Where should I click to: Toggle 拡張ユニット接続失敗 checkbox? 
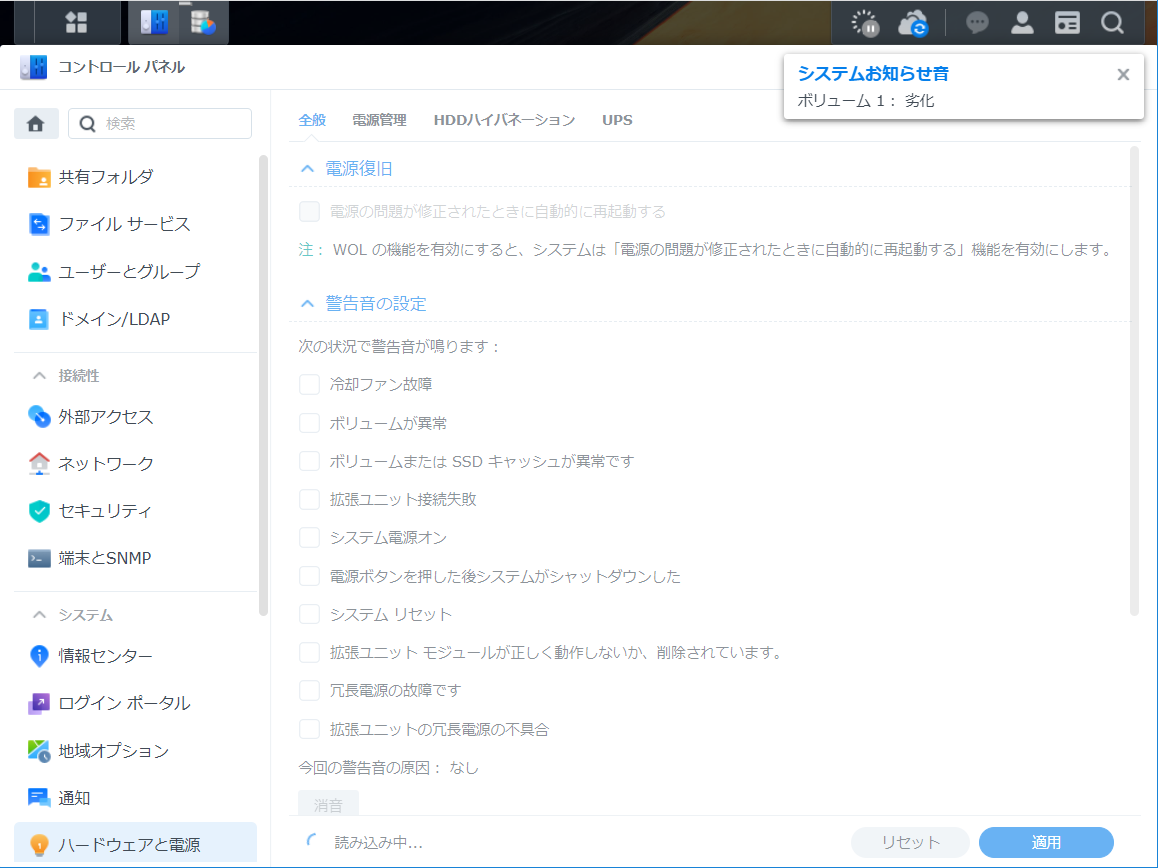(309, 499)
